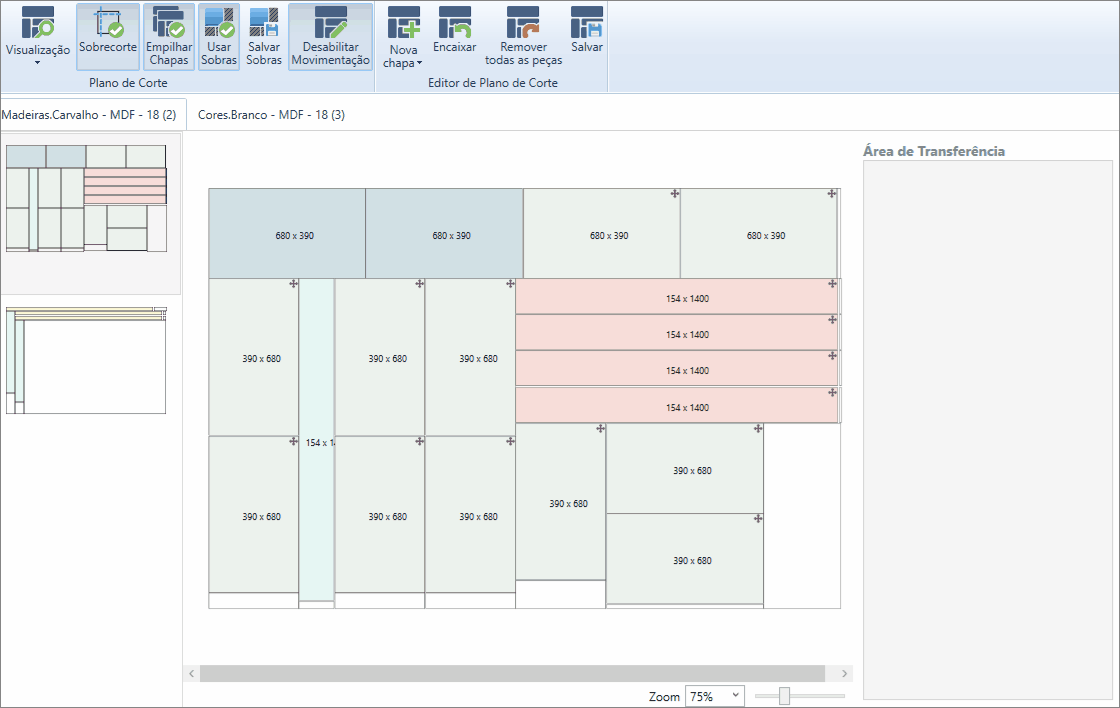Image resolution: width=1120 pixels, height=708 pixels.
Task: Click the horizontal scrollbar right arrow
Action: (844, 673)
